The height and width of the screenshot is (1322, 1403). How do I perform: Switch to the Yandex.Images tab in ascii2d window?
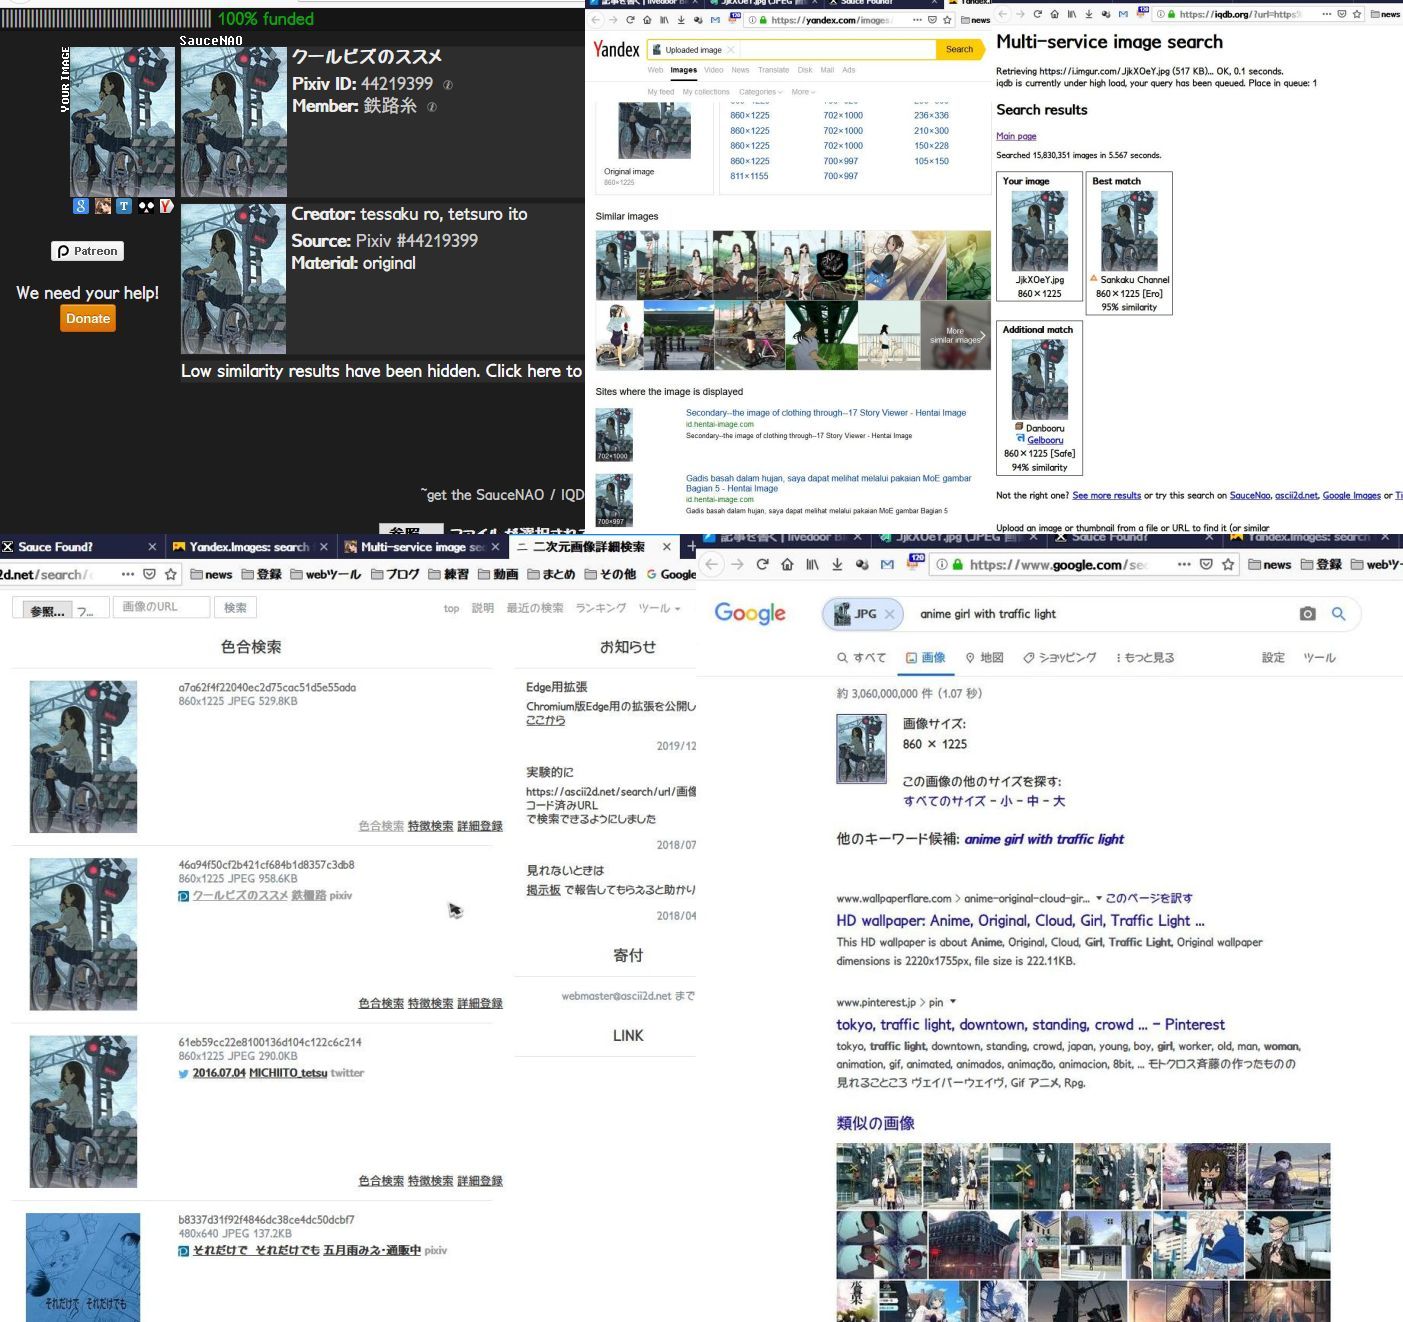(x=250, y=547)
